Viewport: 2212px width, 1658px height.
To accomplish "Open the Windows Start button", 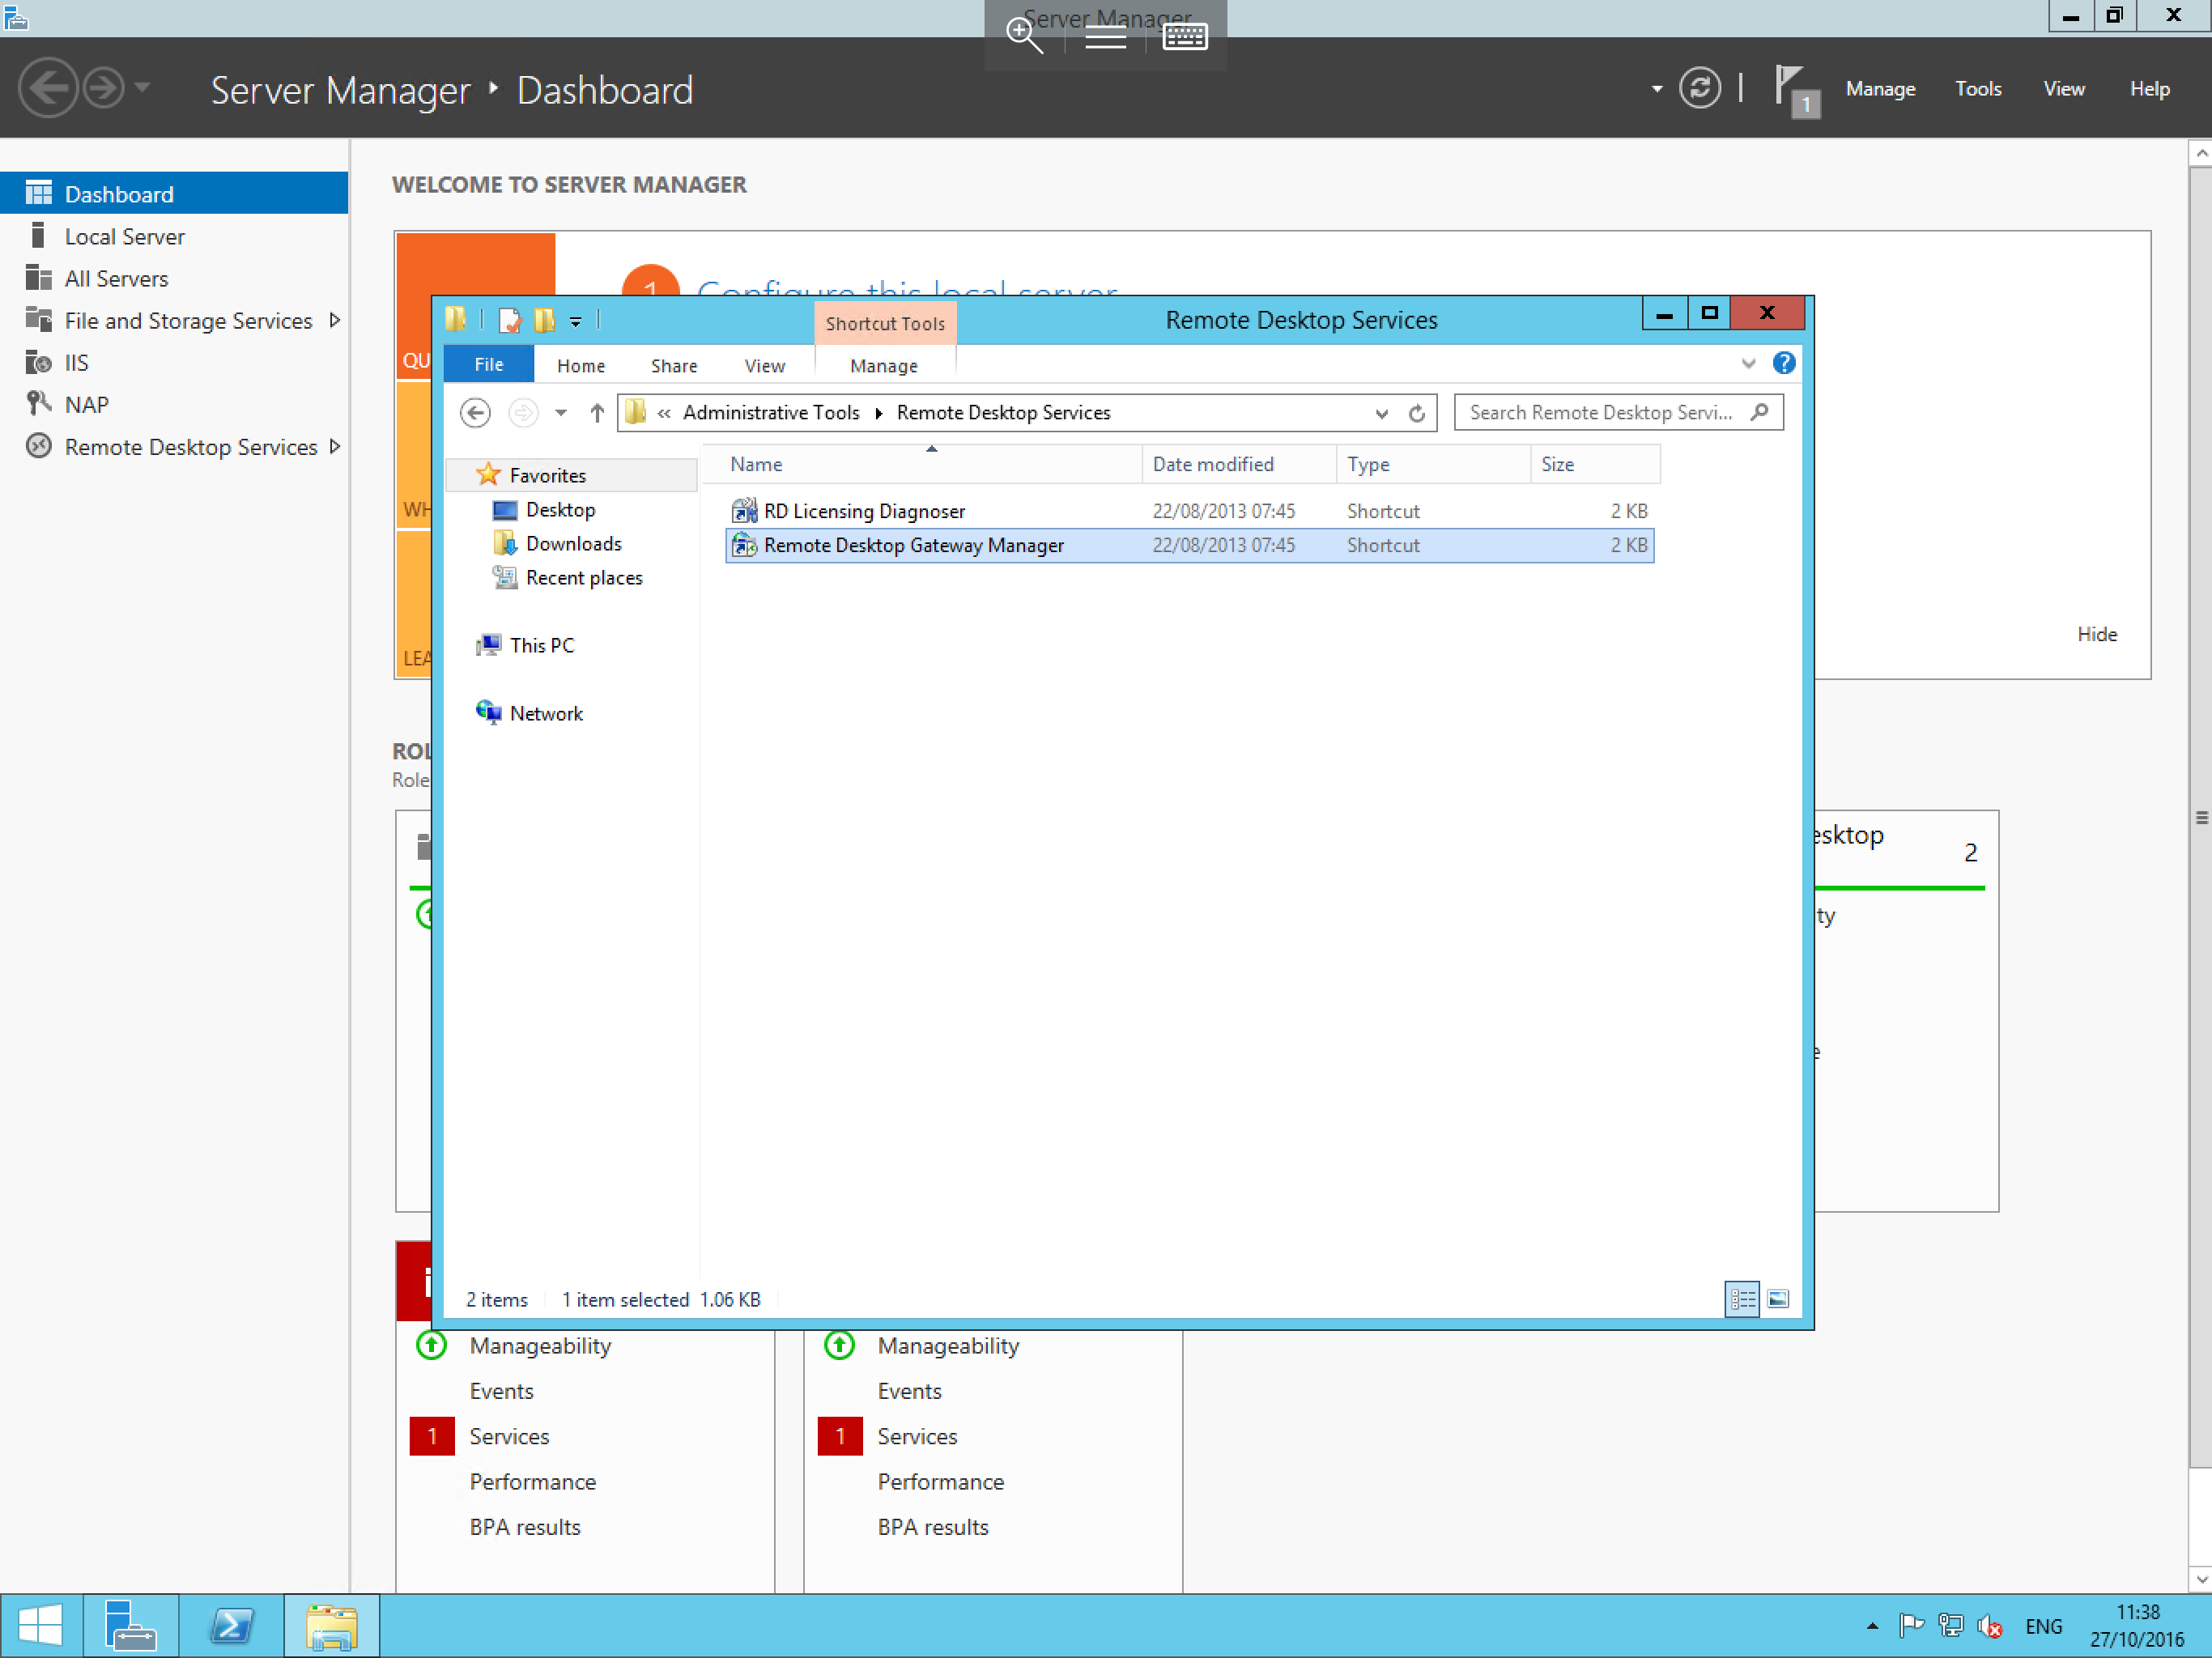I will click(x=40, y=1625).
